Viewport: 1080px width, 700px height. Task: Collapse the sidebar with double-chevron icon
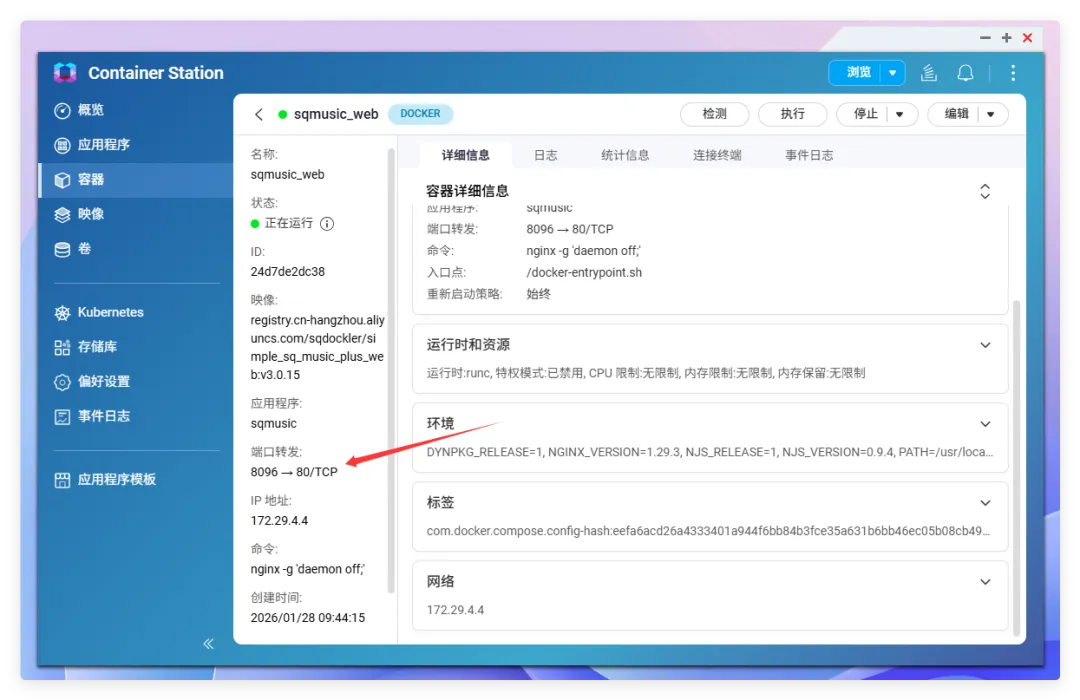click(208, 644)
